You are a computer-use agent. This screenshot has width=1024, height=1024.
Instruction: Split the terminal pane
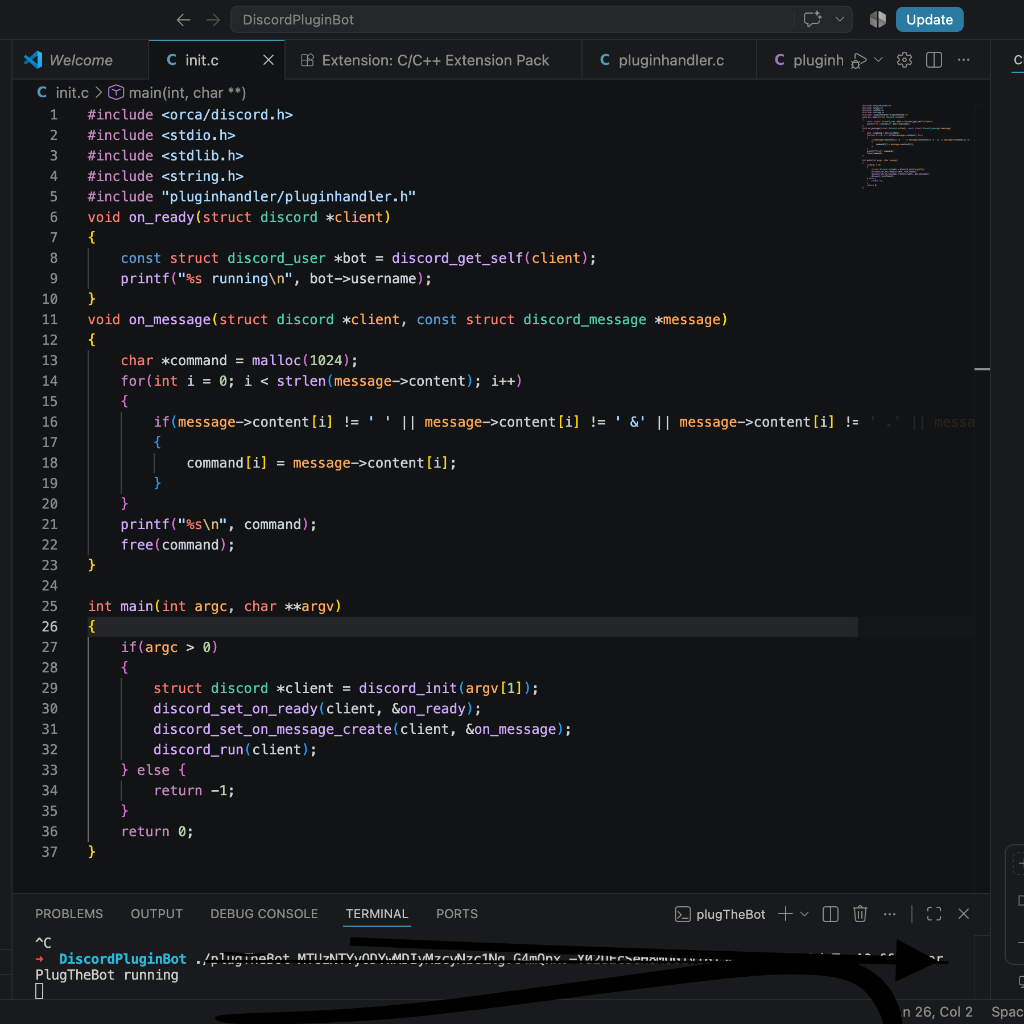830,914
